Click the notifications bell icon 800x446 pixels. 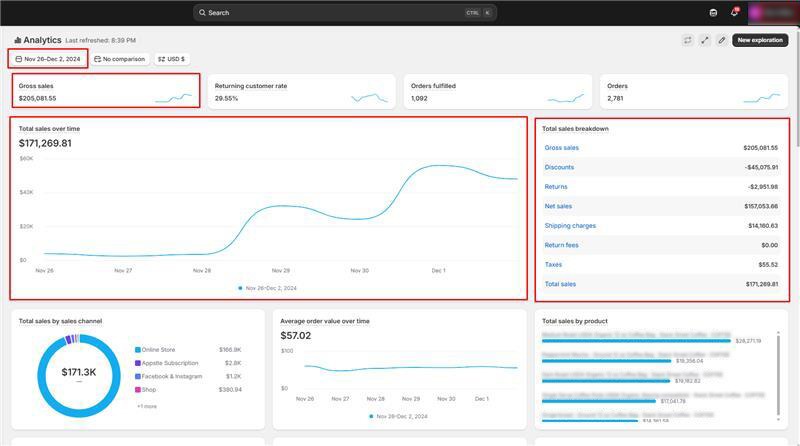734,13
